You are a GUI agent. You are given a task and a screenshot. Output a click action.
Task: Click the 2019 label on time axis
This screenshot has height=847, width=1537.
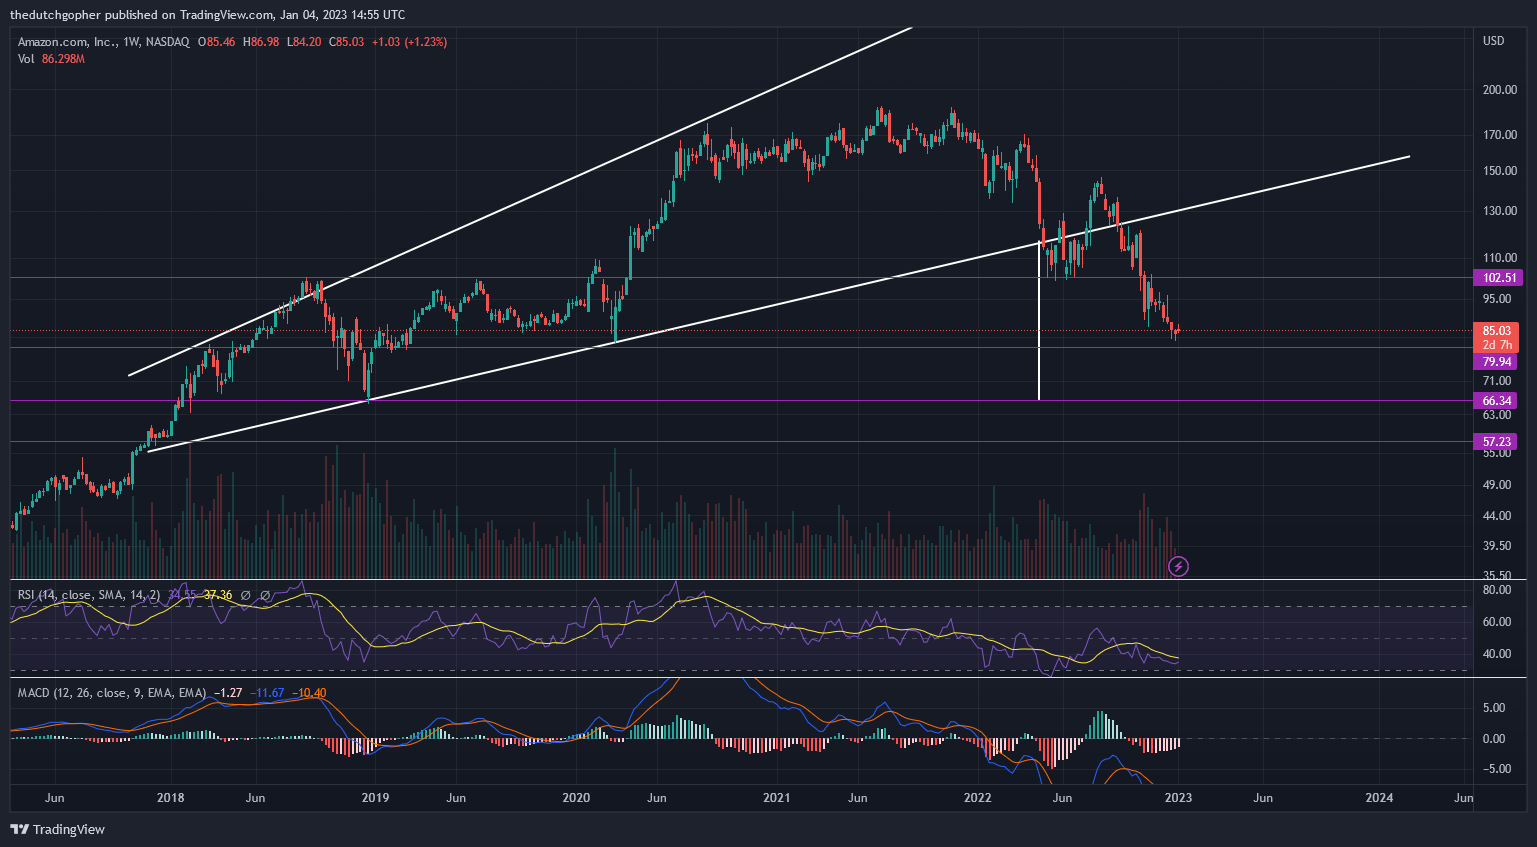click(375, 798)
